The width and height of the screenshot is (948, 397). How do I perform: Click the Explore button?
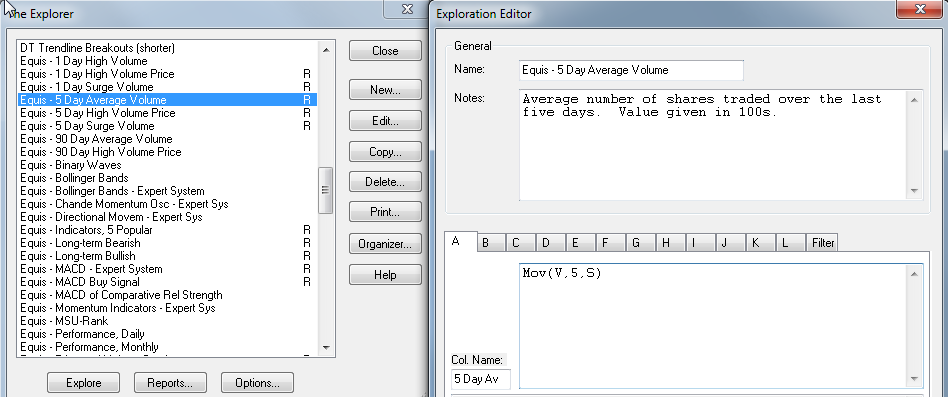click(83, 382)
